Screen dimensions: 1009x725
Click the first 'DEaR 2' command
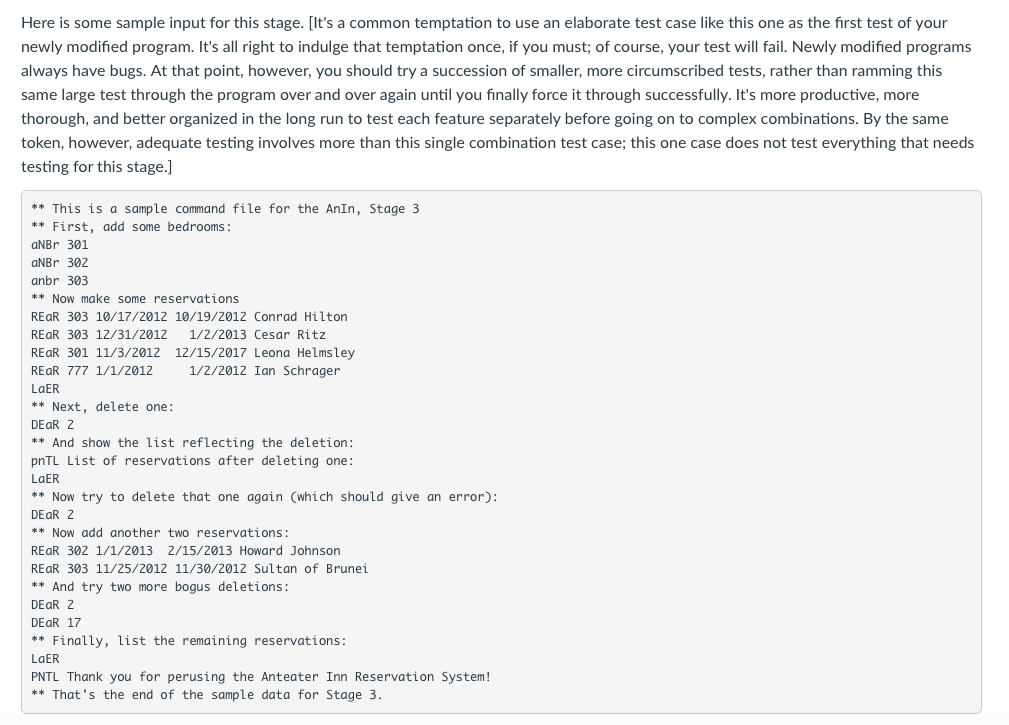tap(53, 425)
